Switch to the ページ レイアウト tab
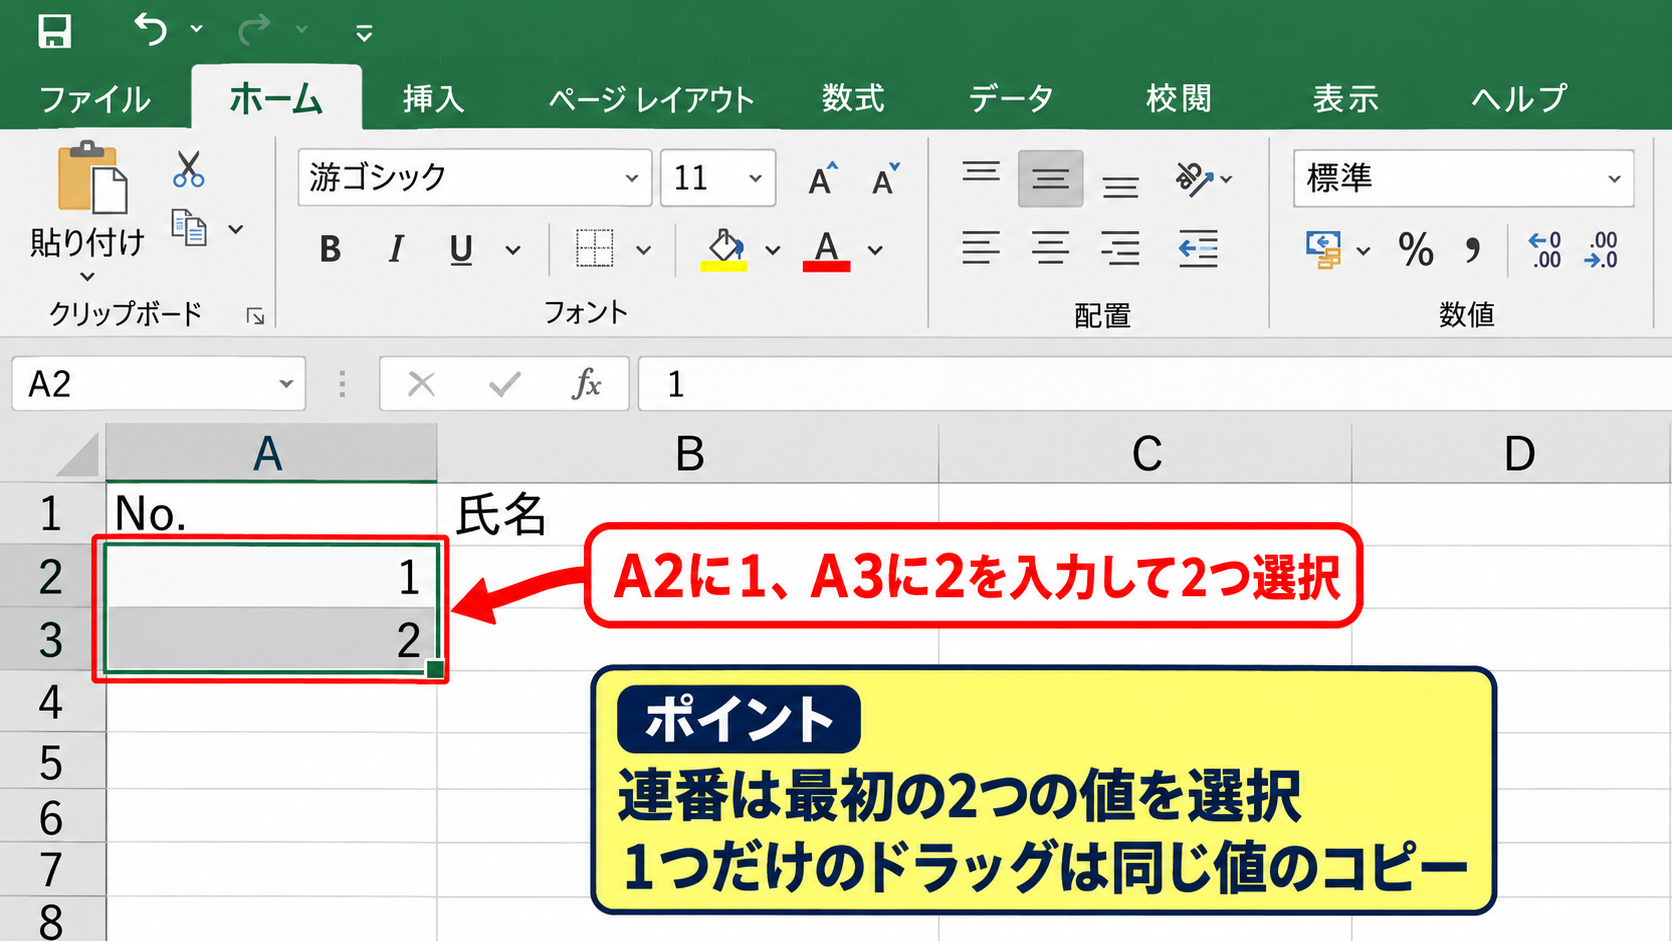The width and height of the screenshot is (1672, 941). (652, 99)
